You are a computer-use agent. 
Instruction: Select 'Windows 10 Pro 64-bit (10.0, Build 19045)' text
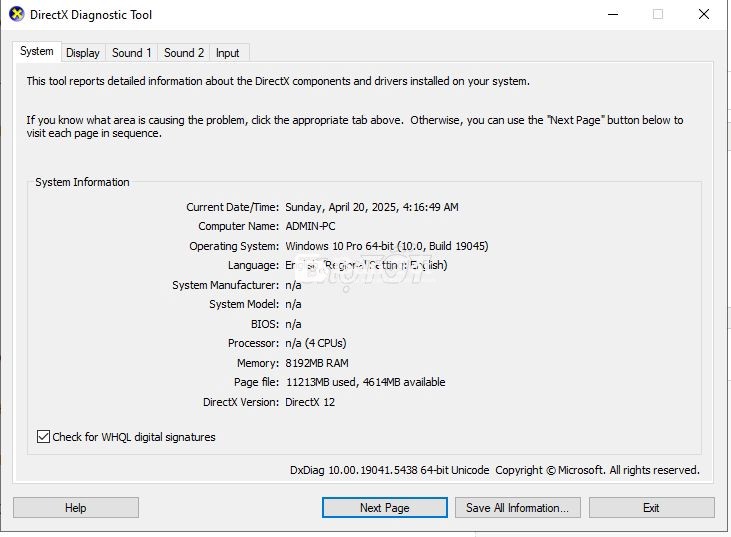(387, 246)
